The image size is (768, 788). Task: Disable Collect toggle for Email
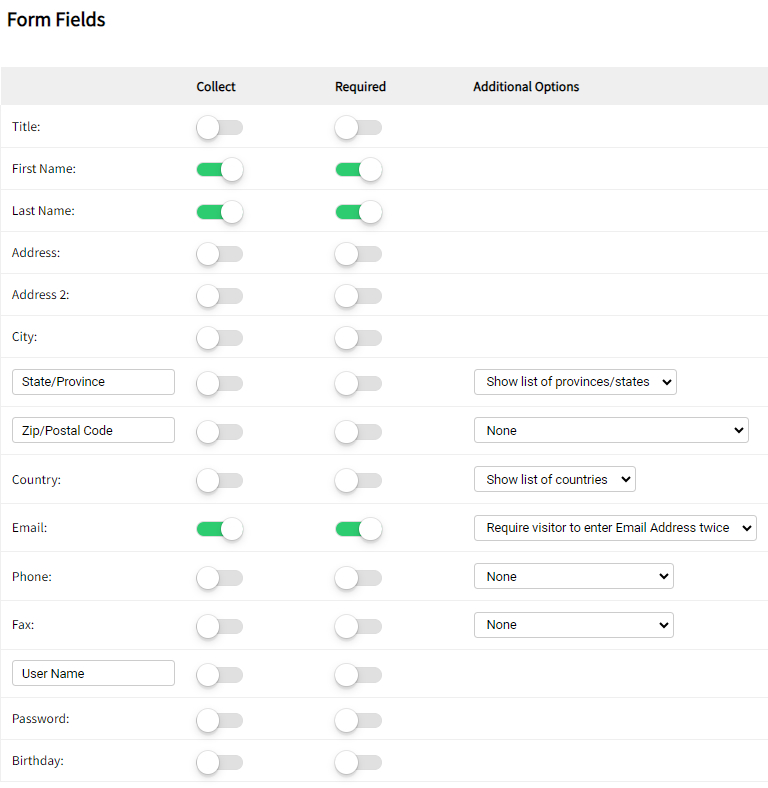220,529
